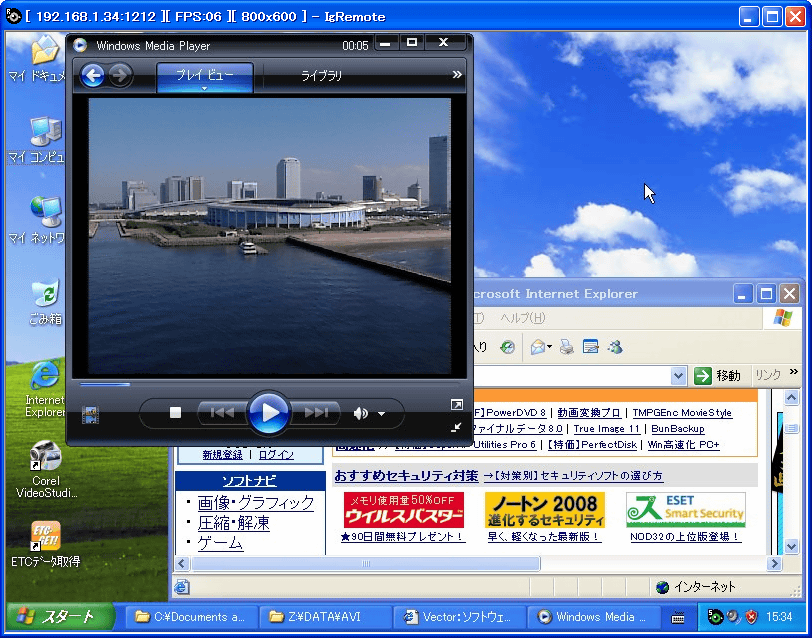Mute the Media Player speaker icon
The height and width of the screenshot is (638, 812).
pos(360,413)
